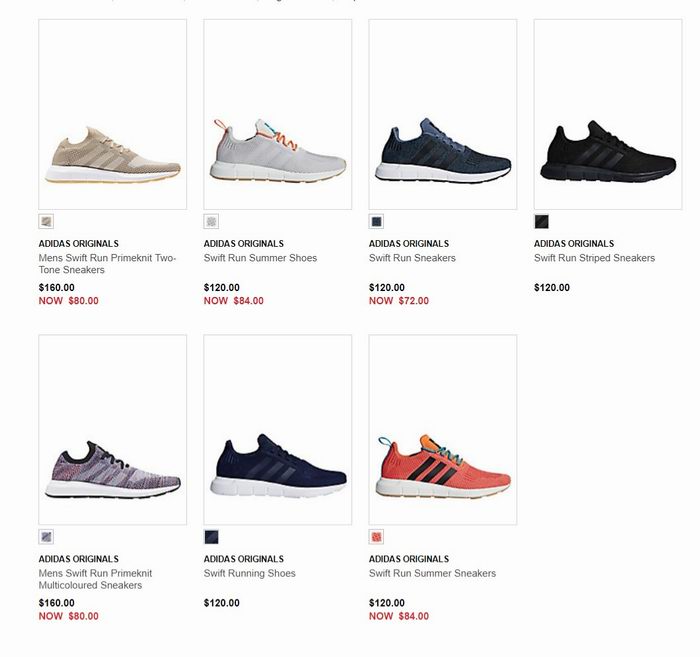Open the multicoloured Primeknit sneaker image

(x=112, y=430)
